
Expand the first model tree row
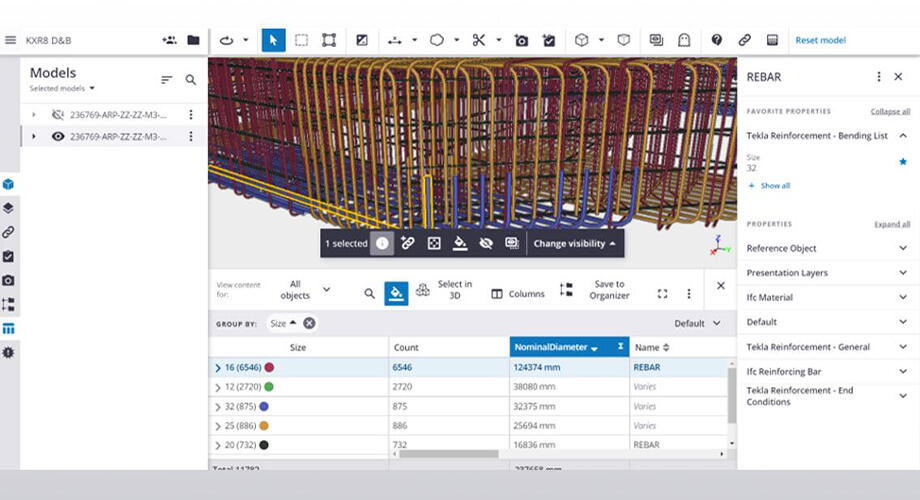click(33, 114)
